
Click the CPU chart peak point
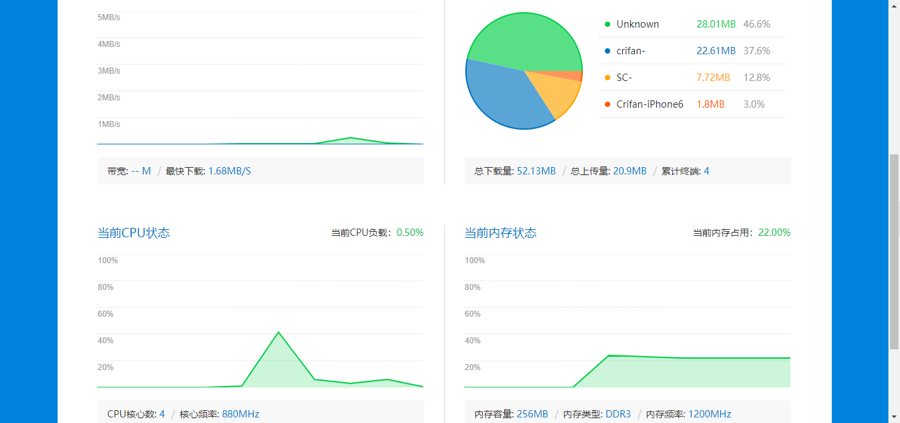278,332
